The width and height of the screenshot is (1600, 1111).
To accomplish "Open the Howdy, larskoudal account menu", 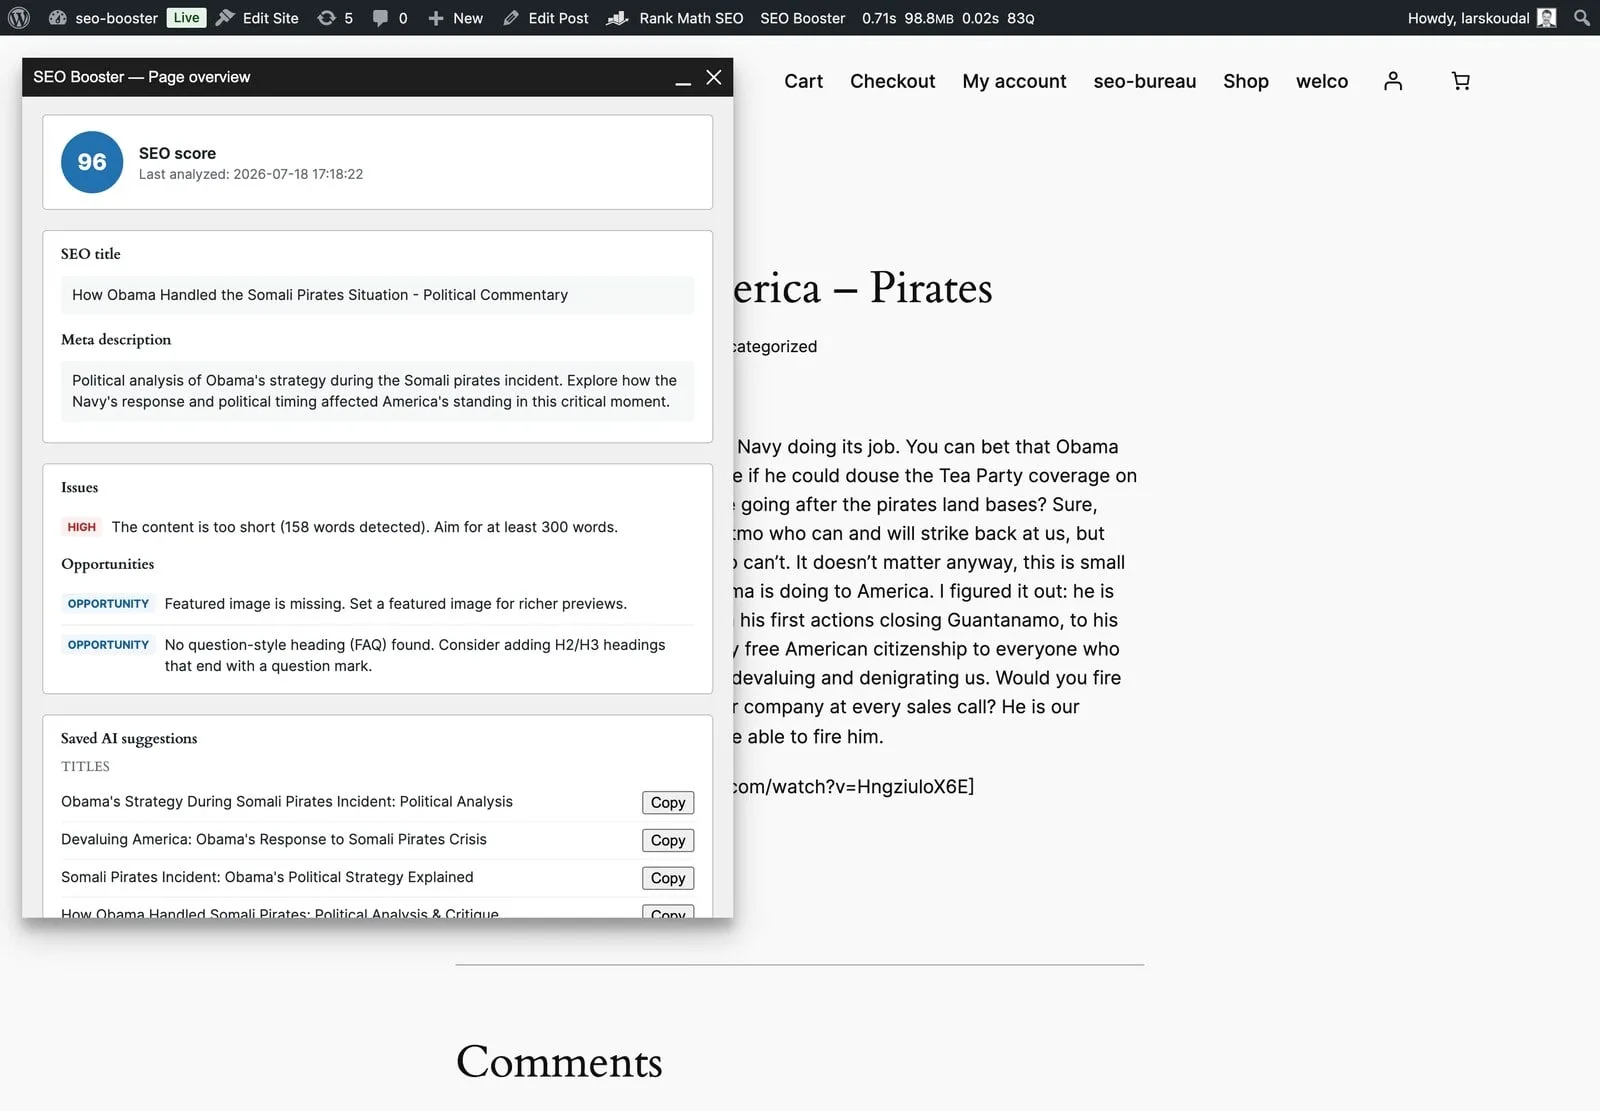I will (x=1481, y=18).
